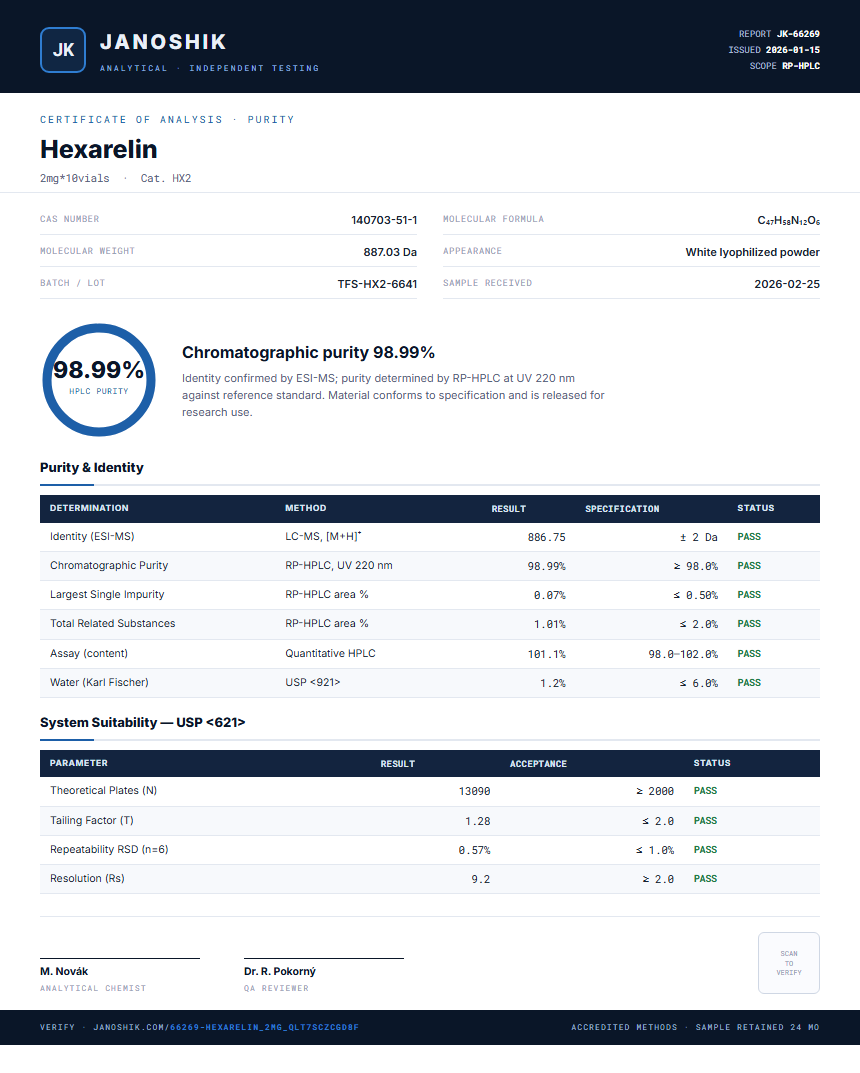Click signatory name Dr. R. Pokorný
Viewport: 860px width, 1073px height.
279,971
